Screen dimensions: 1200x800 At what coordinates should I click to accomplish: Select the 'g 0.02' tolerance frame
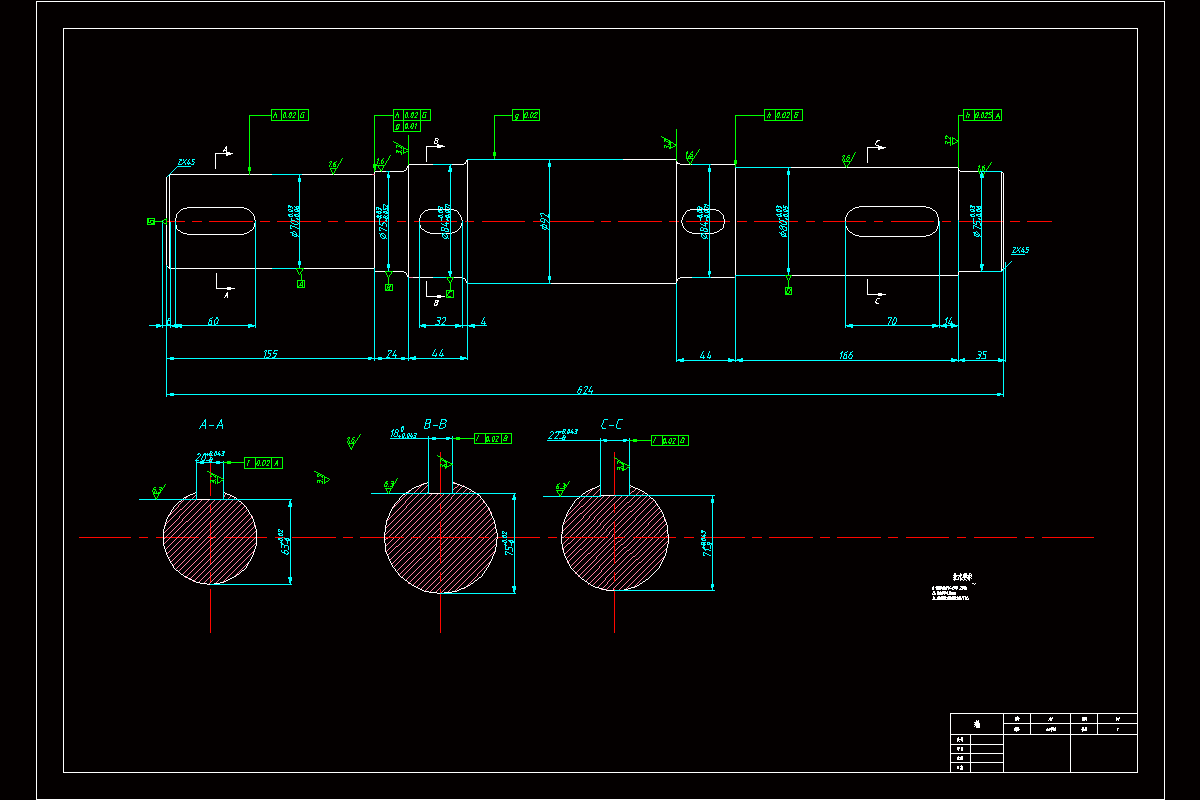[526, 115]
